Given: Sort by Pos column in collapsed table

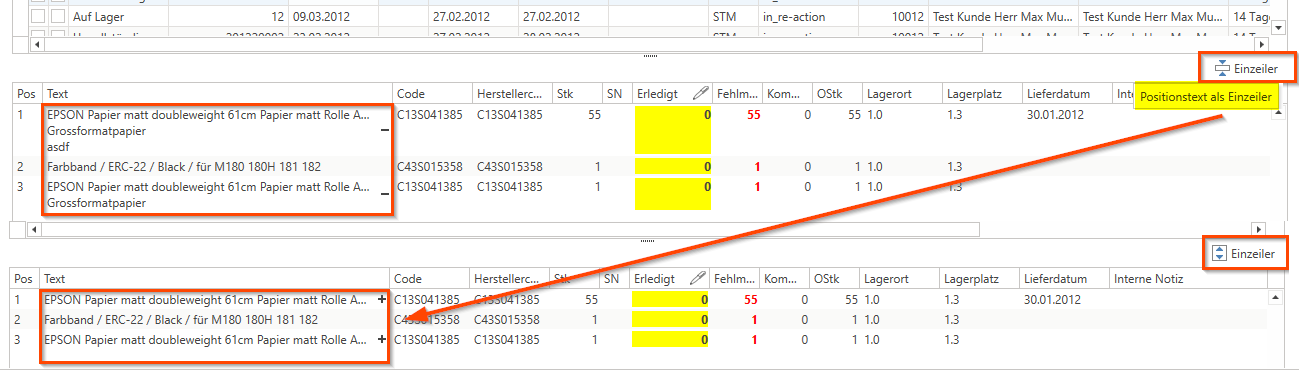Looking at the screenshot, I should click(24, 279).
